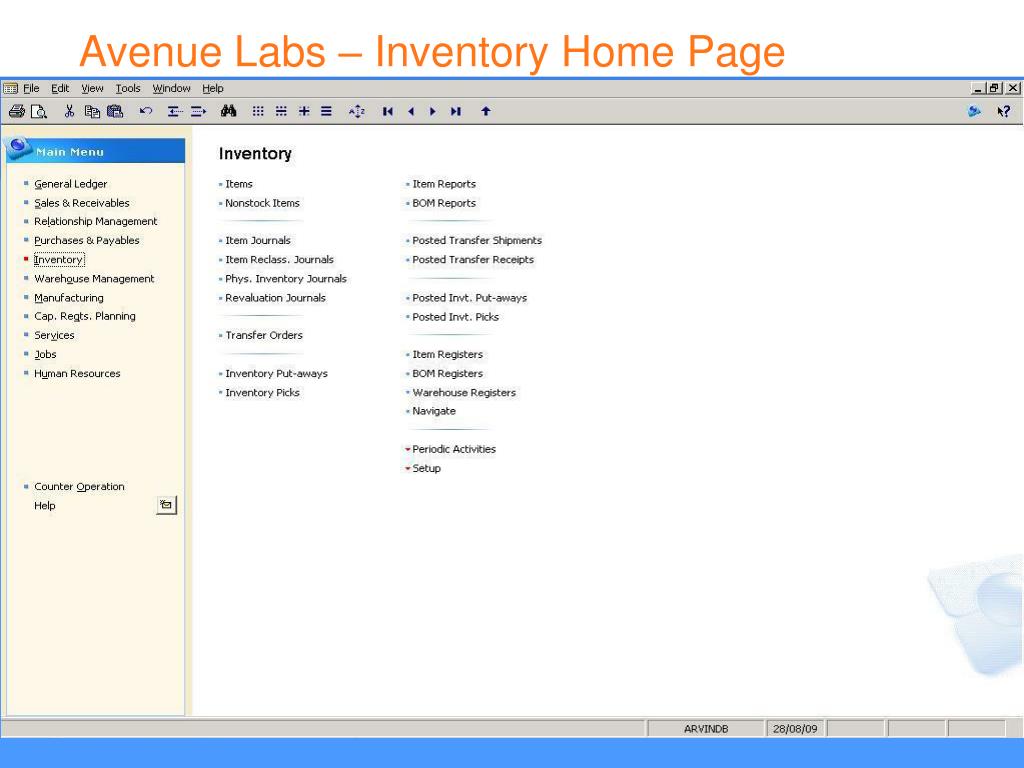Select the Manufacturing module
Image resolution: width=1024 pixels, height=768 pixels.
69,298
